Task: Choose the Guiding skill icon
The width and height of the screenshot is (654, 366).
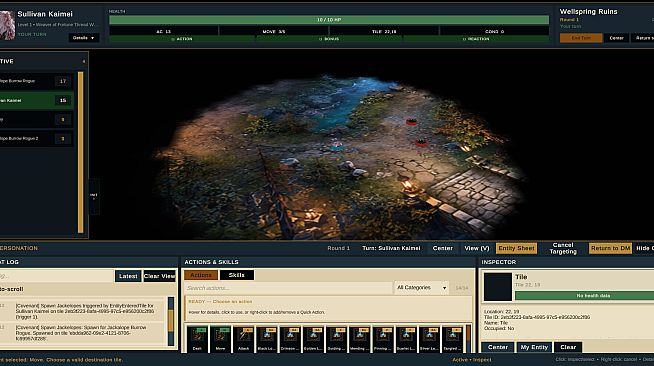Action: pyautogui.click(x=336, y=339)
